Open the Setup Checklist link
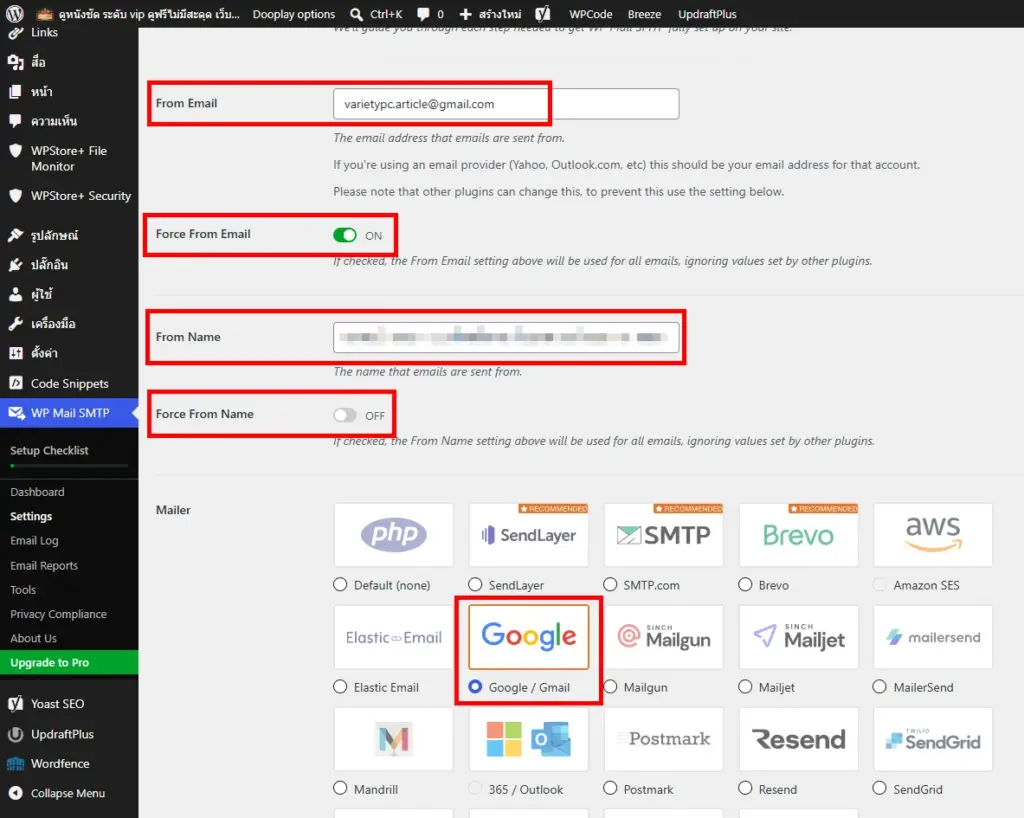The width and height of the screenshot is (1024, 818). pos(49,450)
